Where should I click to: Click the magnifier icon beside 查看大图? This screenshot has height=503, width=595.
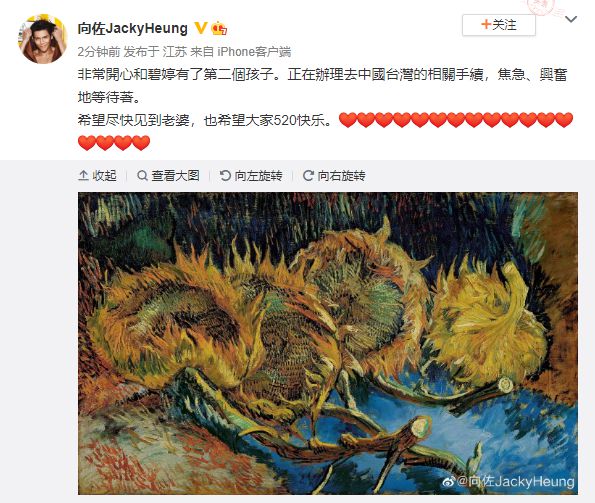pos(142,176)
